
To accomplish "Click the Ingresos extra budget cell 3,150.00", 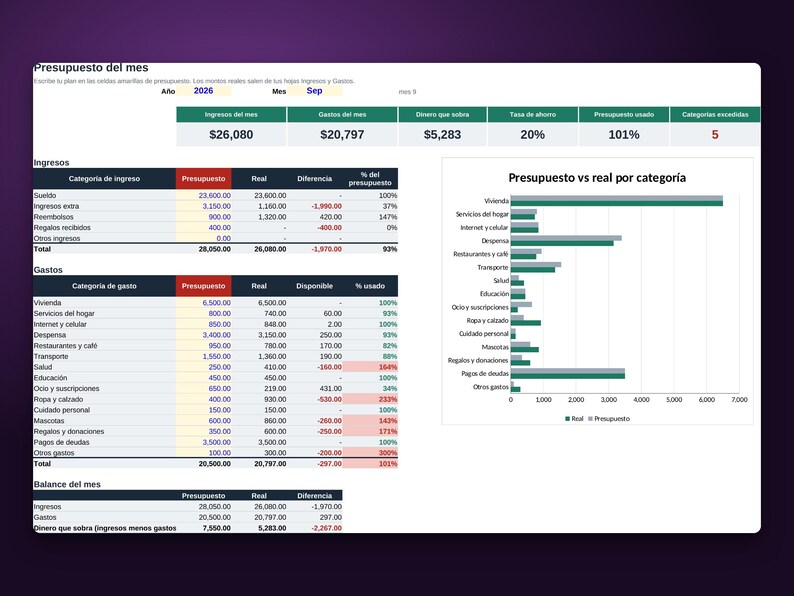I will (204, 206).
